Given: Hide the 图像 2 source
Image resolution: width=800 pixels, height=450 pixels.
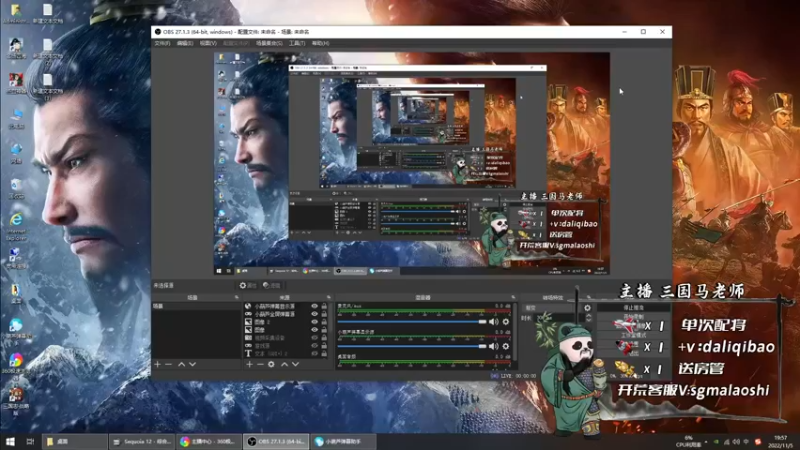Looking at the screenshot, I should click(x=314, y=322).
